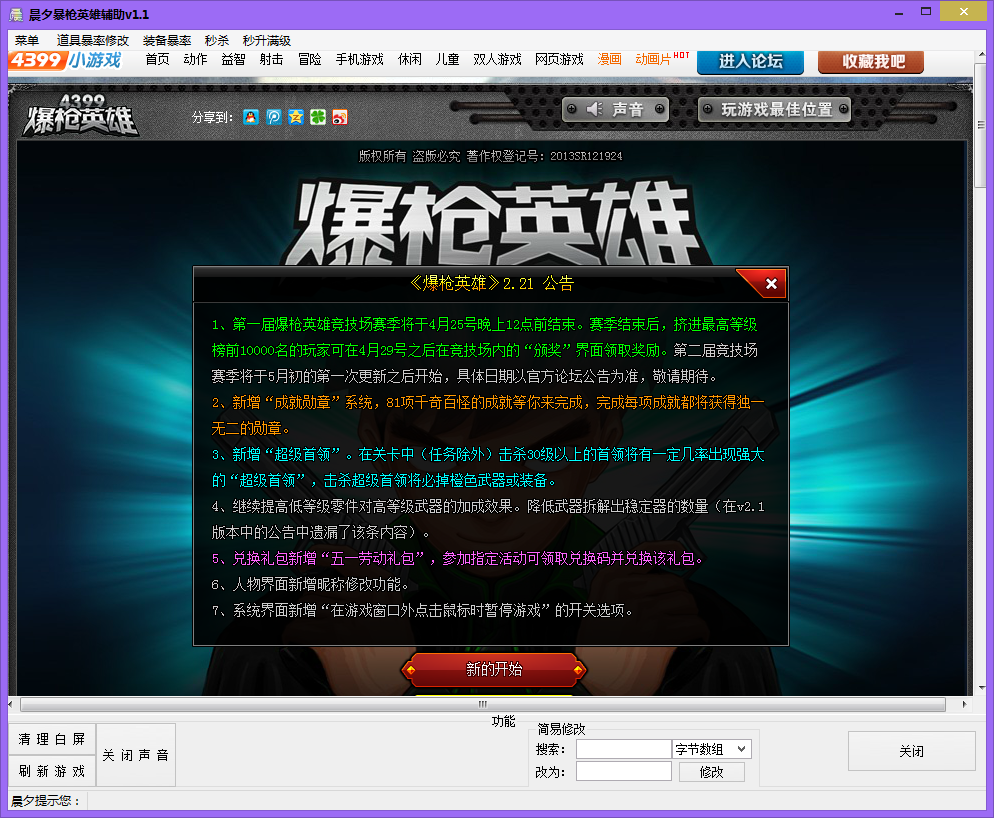Open the 字节数组 type dropdown
994x818 pixels.
point(712,750)
